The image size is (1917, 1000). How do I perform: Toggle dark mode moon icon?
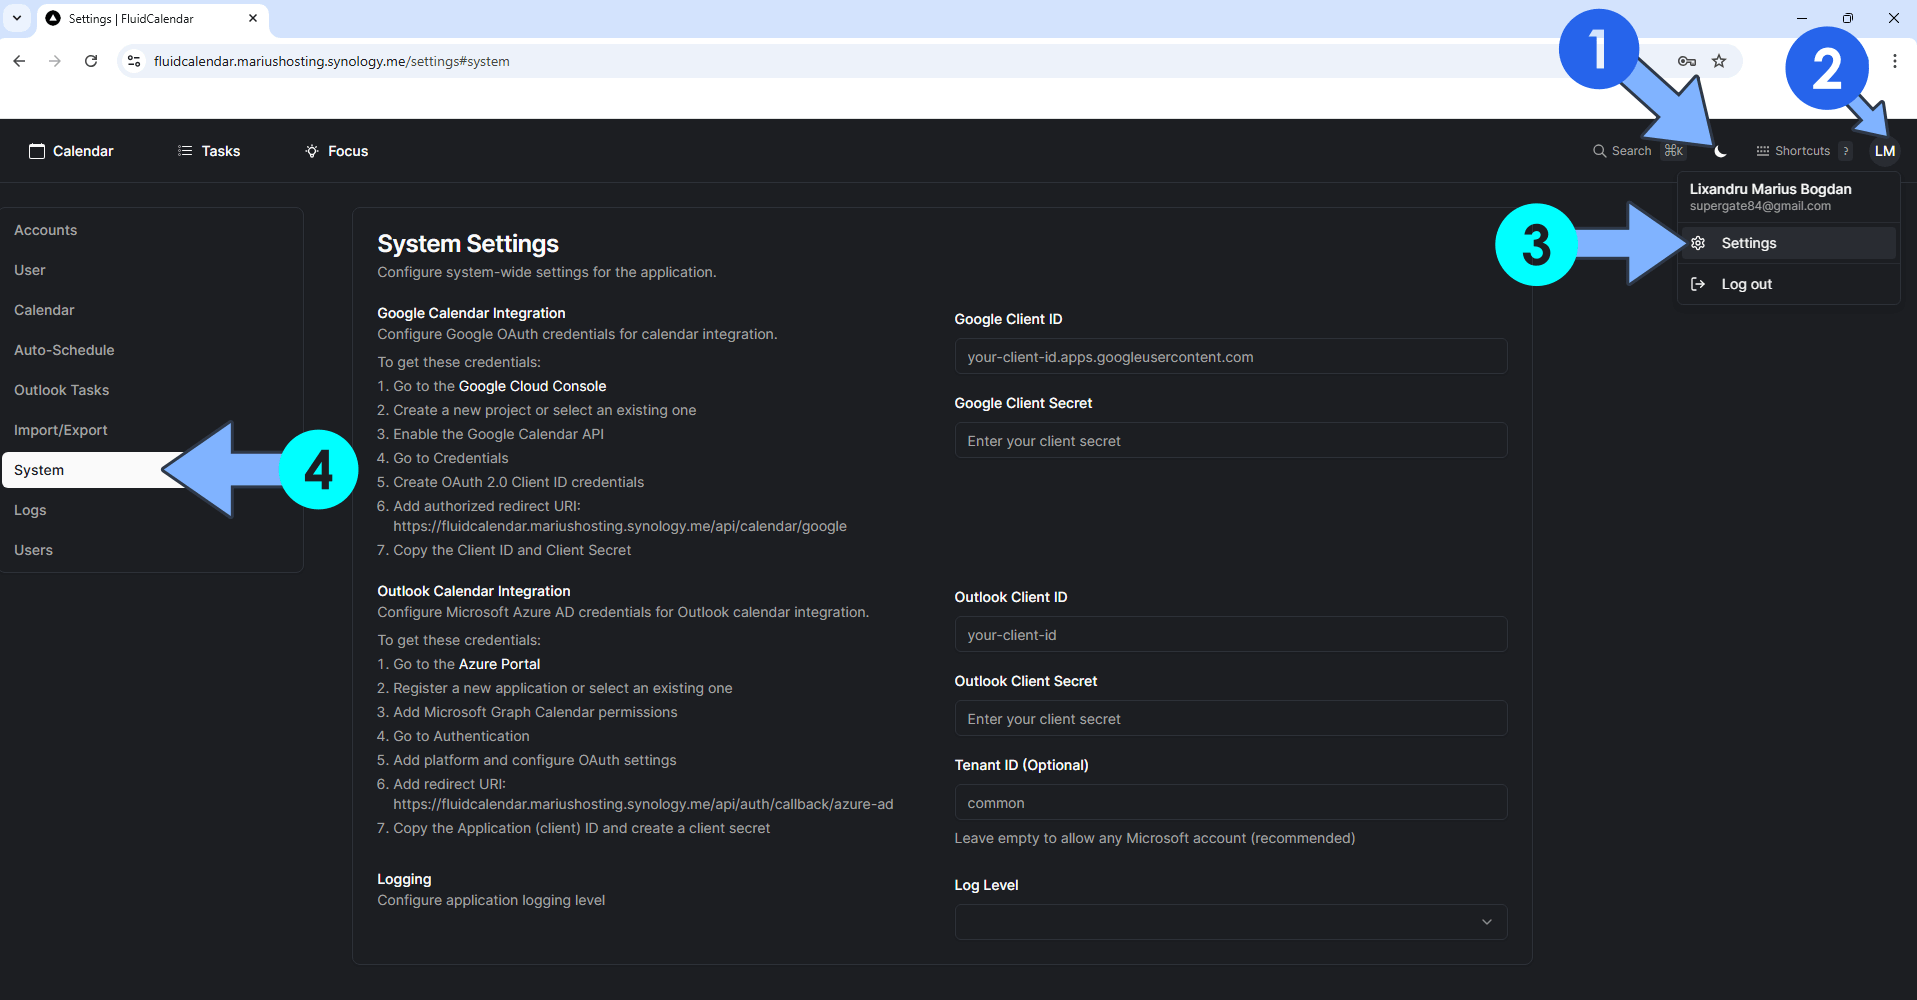pos(1720,151)
